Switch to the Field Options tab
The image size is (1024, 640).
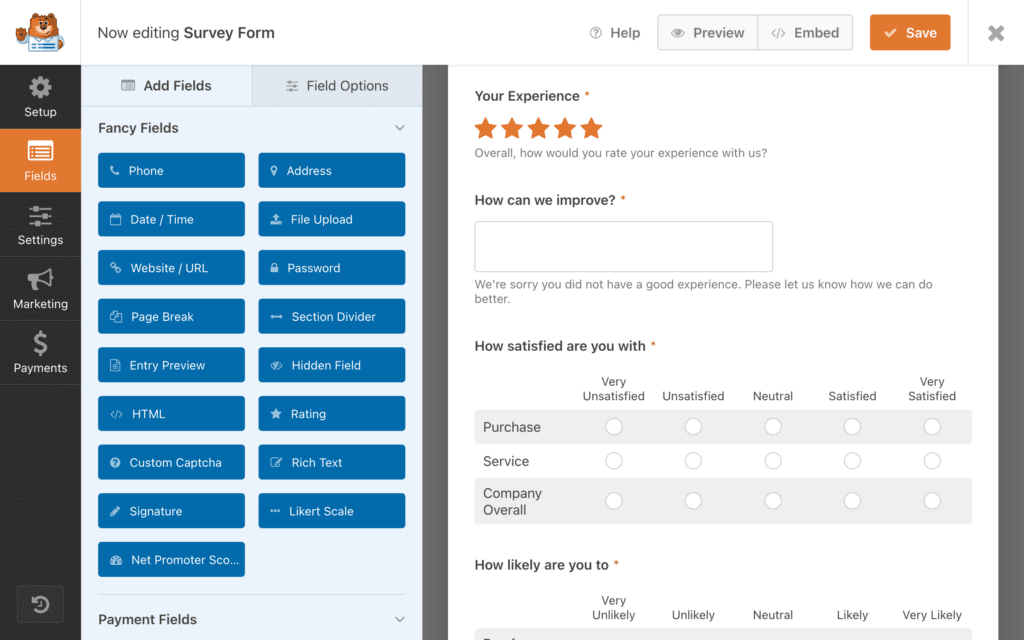[336, 85]
